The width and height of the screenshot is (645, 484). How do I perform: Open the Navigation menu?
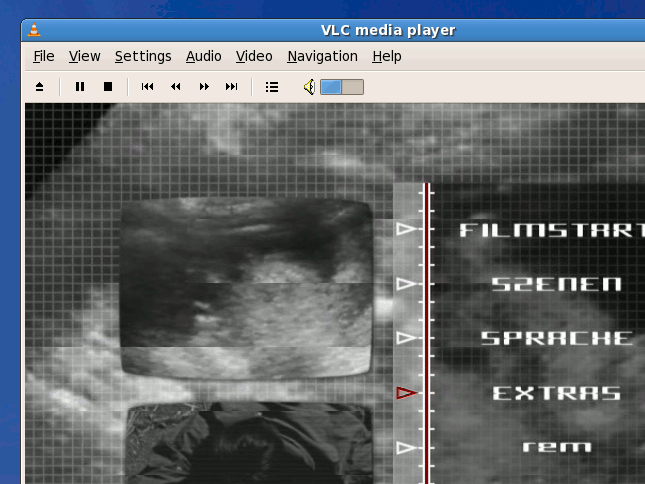322,56
